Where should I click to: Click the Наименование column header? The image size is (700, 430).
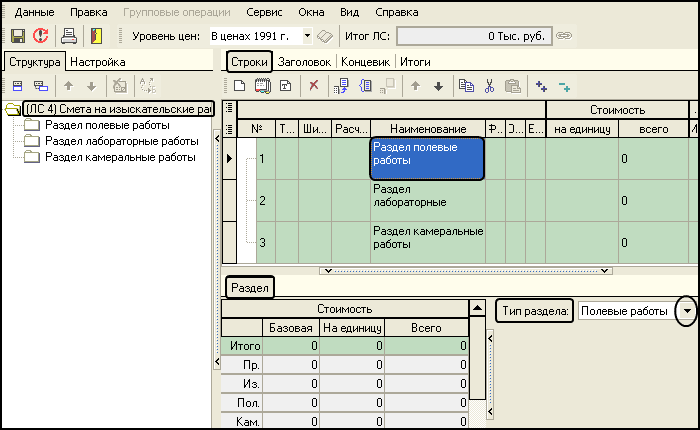[x=428, y=129]
